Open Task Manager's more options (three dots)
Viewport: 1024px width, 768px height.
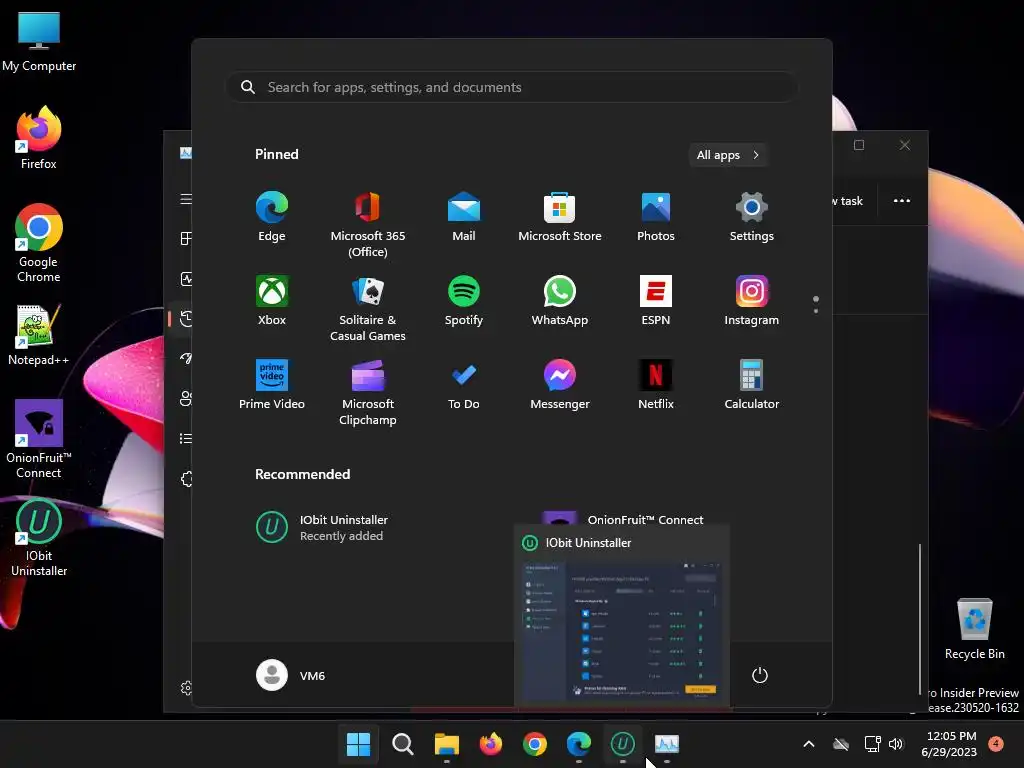[x=901, y=200]
